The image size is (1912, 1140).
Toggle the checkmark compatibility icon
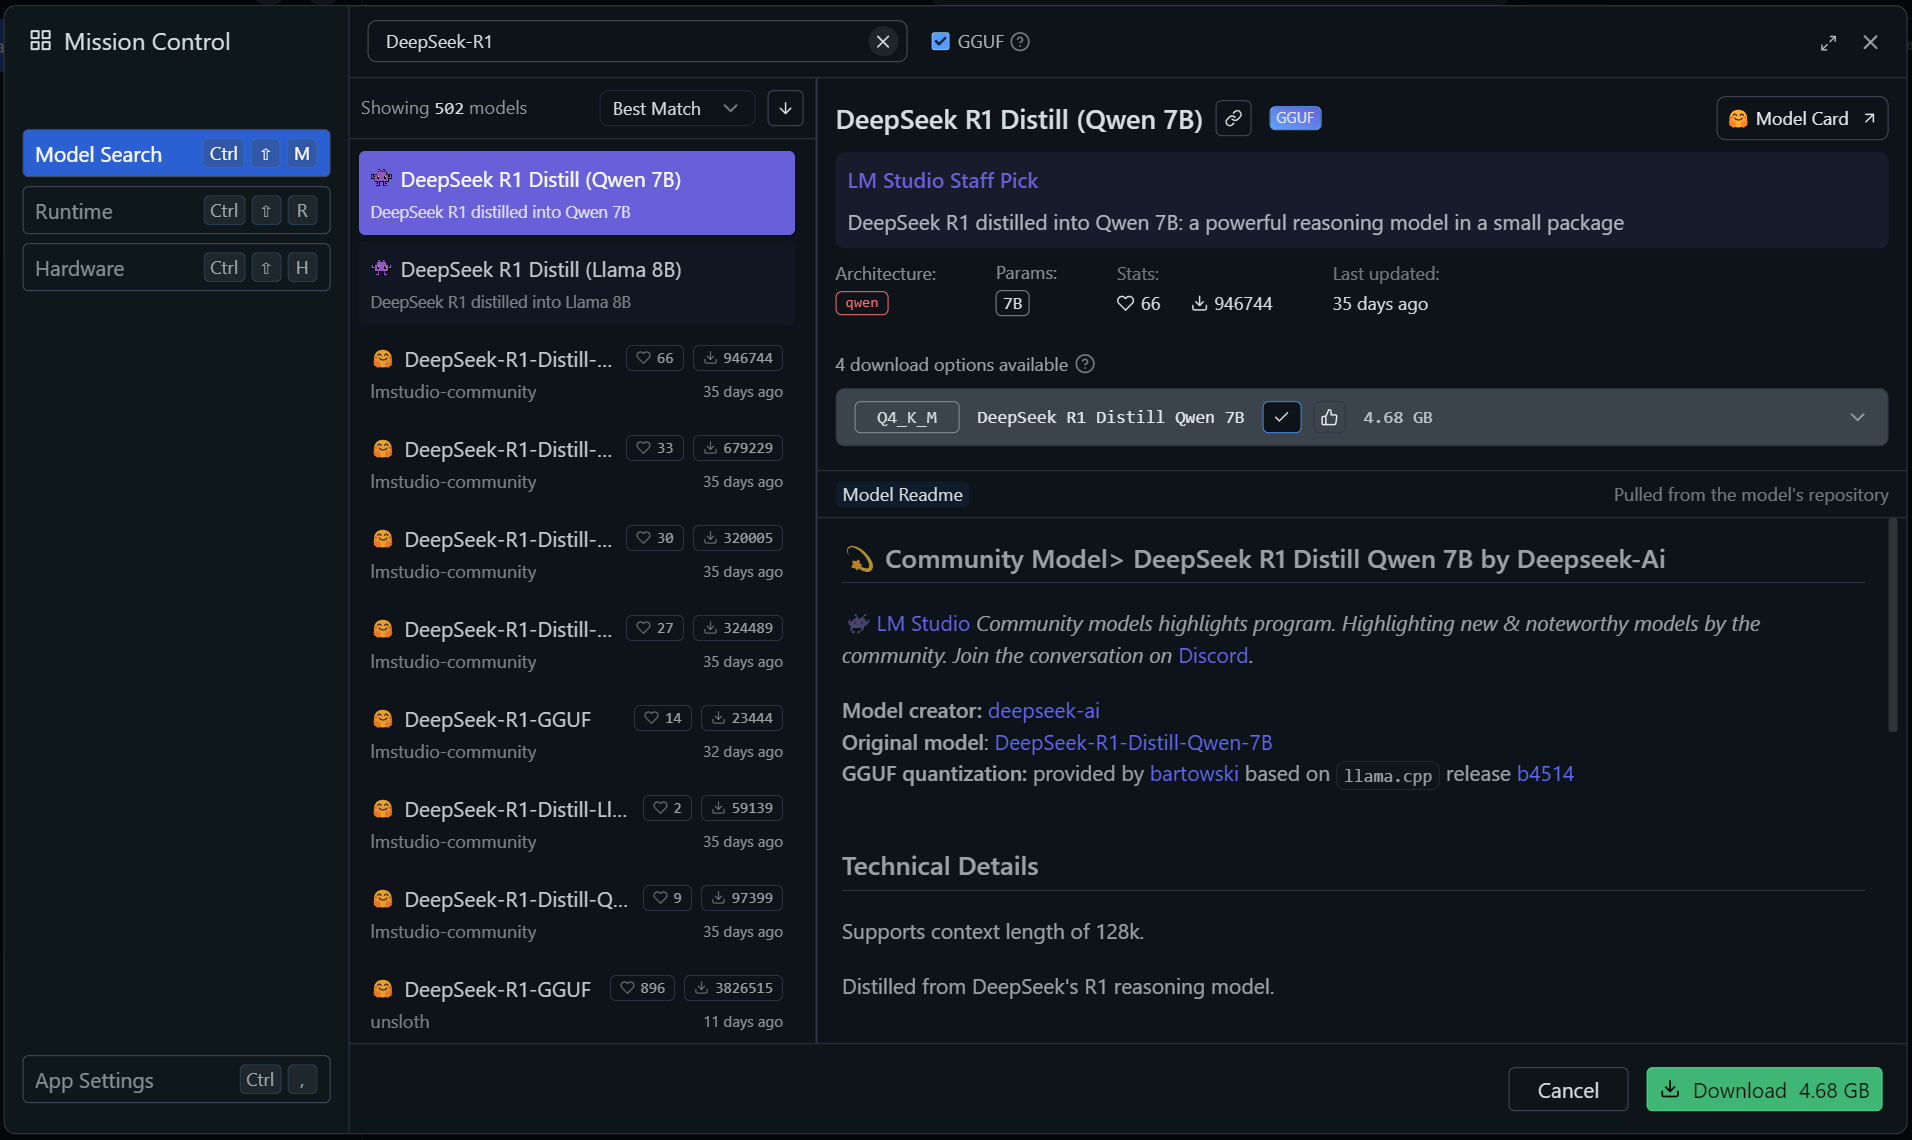coord(1281,417)
